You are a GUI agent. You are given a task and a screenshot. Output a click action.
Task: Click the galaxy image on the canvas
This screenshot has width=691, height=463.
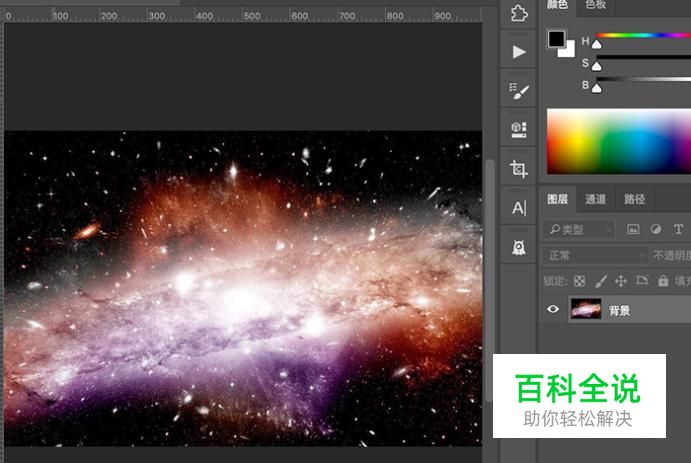click(243, 289)
